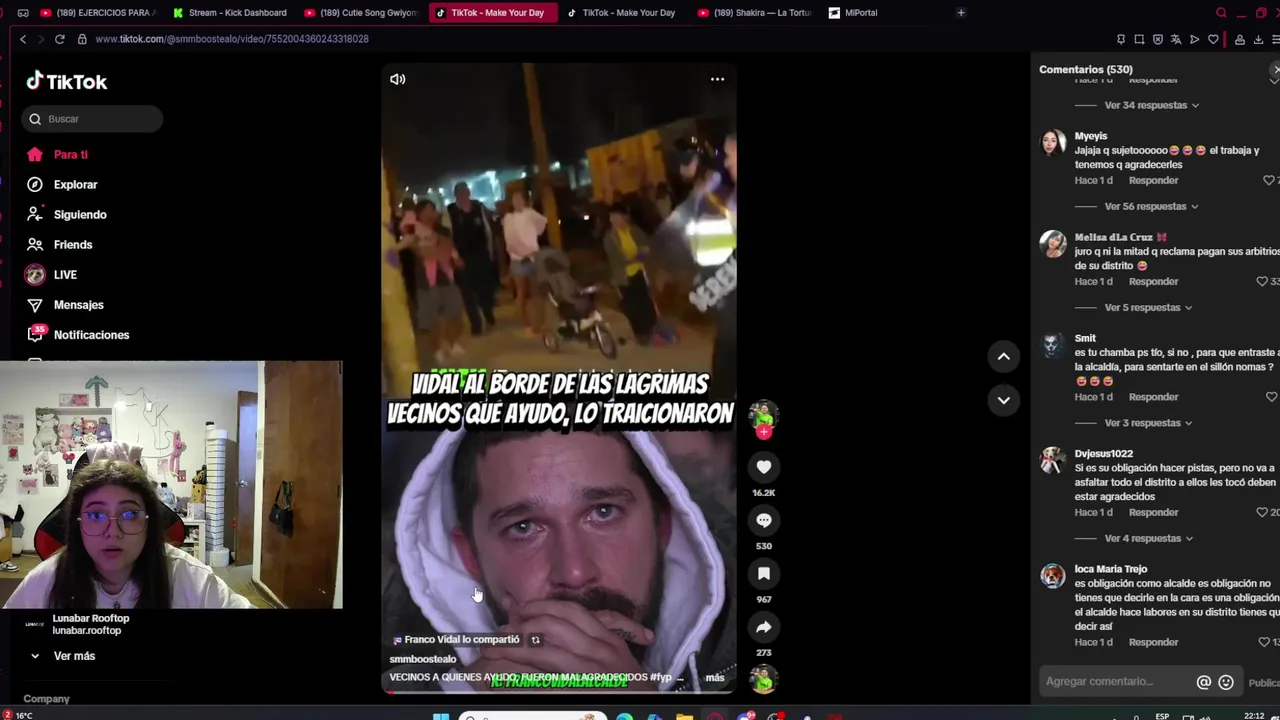Open the browser downloads icon
This screenshot has height=720, width=1280.
[x=1258, y=39]
